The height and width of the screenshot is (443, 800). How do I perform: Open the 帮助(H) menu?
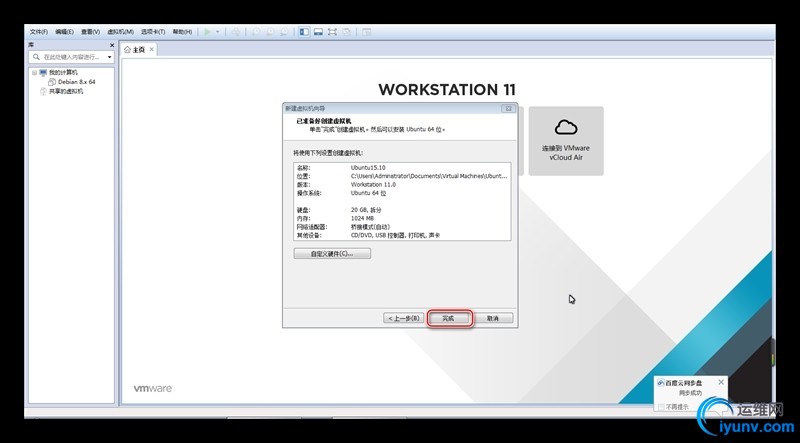(182, 32)
